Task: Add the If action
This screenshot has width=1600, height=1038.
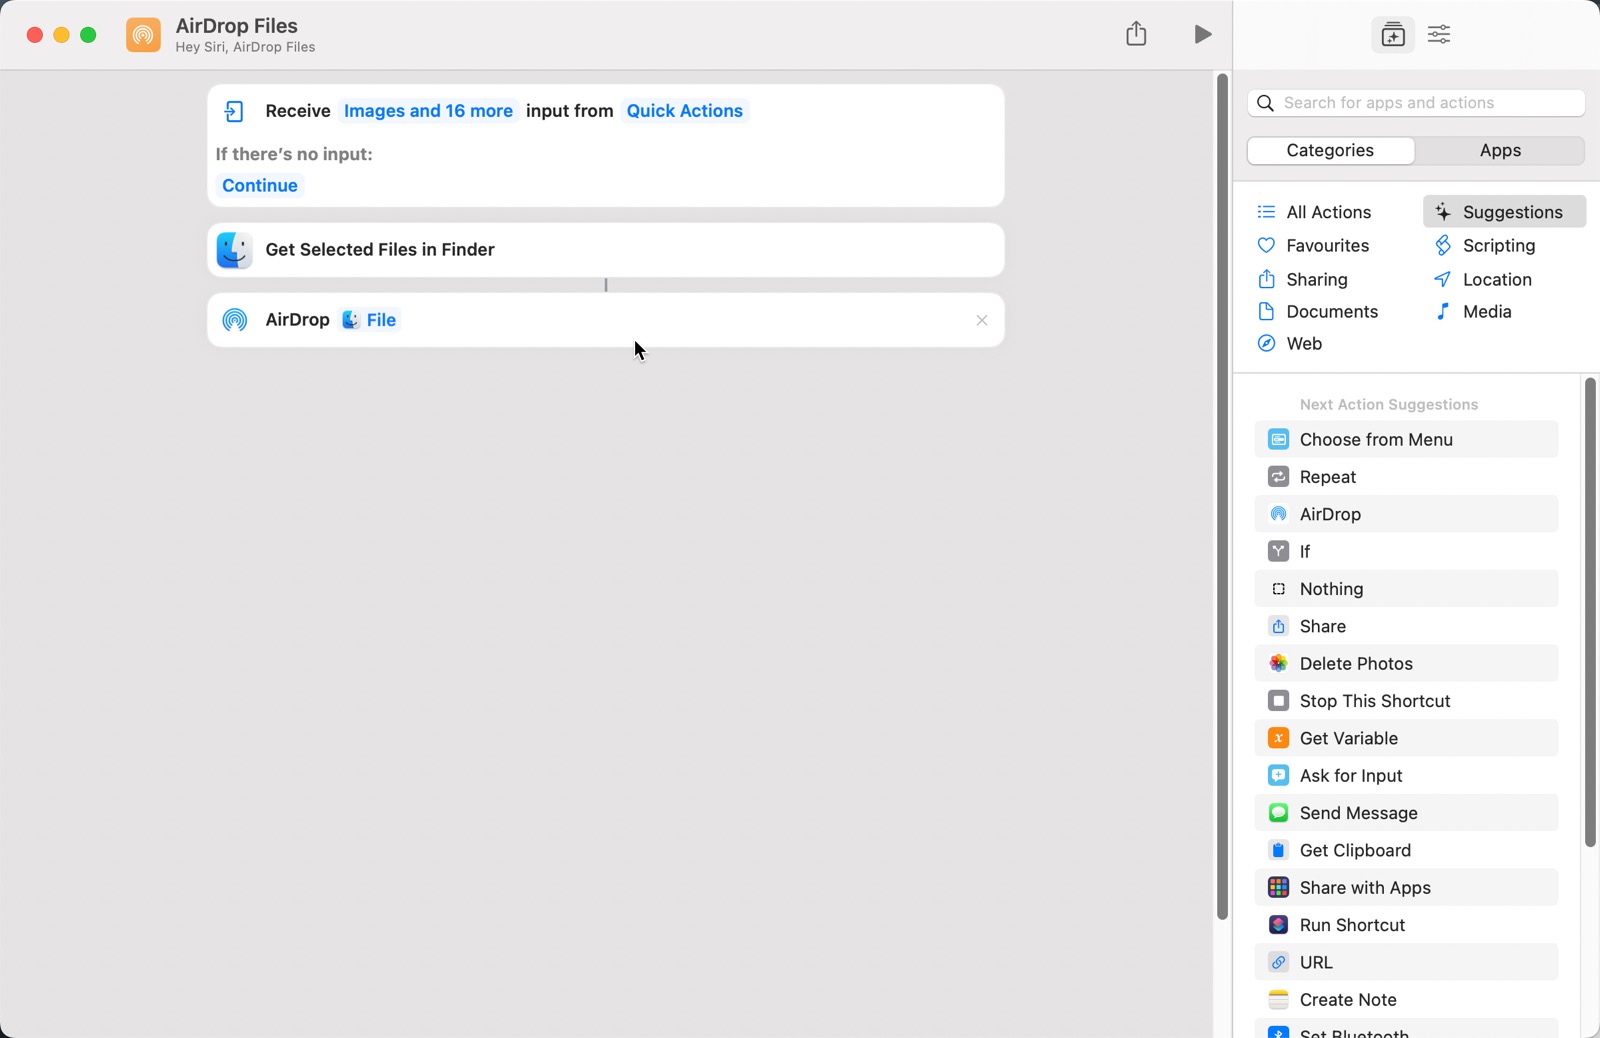Action: (1406, 552)
